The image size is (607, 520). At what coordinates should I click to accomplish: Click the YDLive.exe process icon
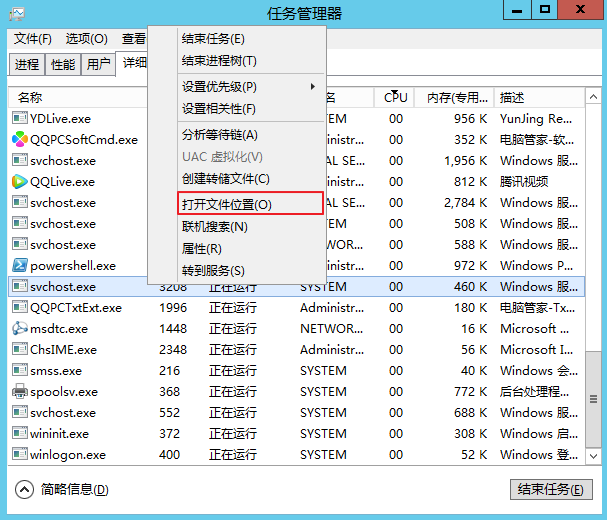20,119
